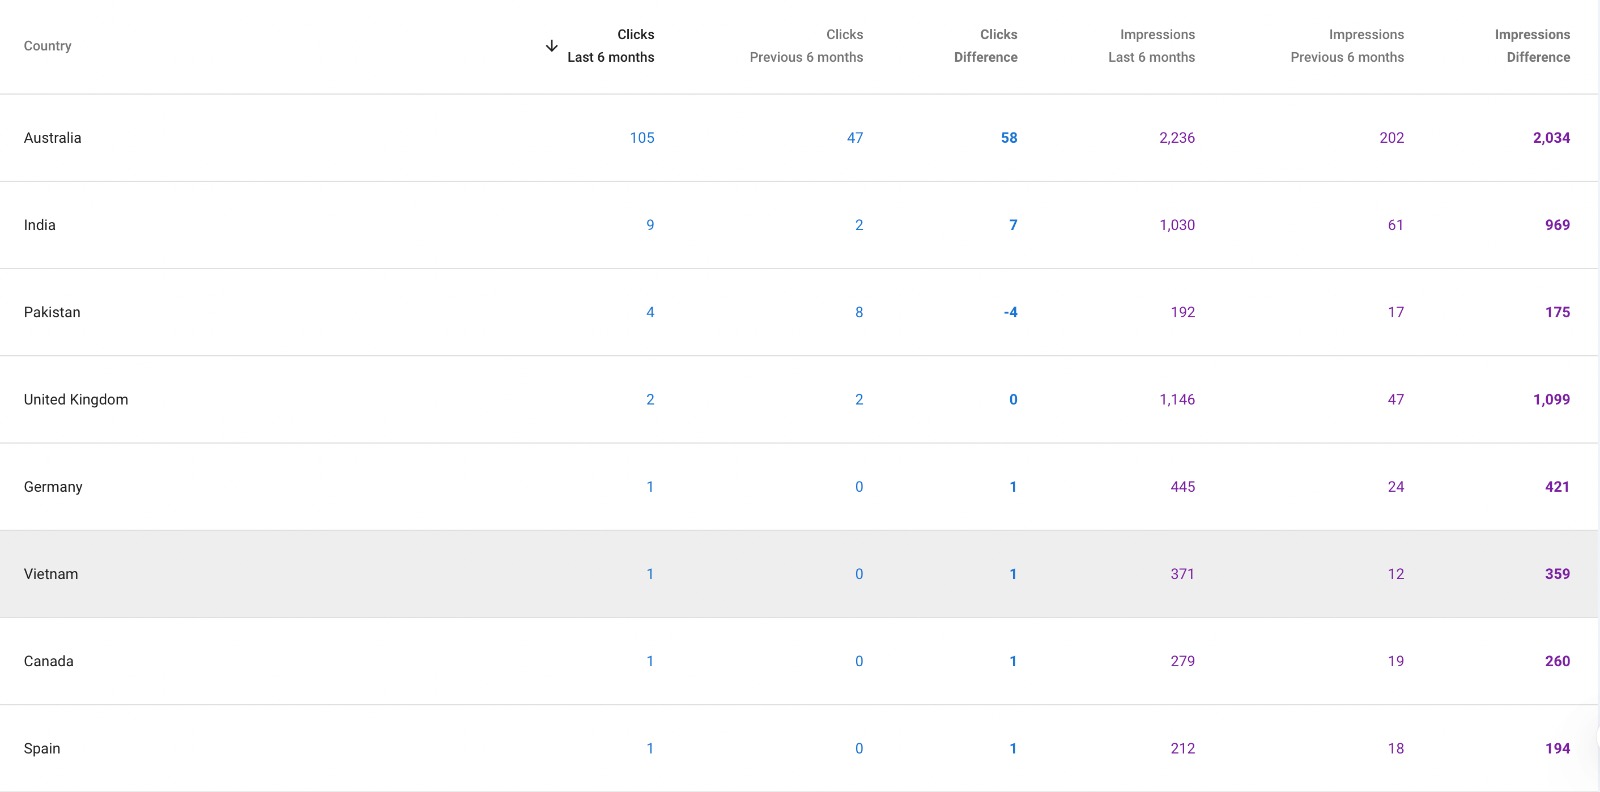Screen dimensions: 1600x792
Task: Open the India row
Action: coord(40,225)
